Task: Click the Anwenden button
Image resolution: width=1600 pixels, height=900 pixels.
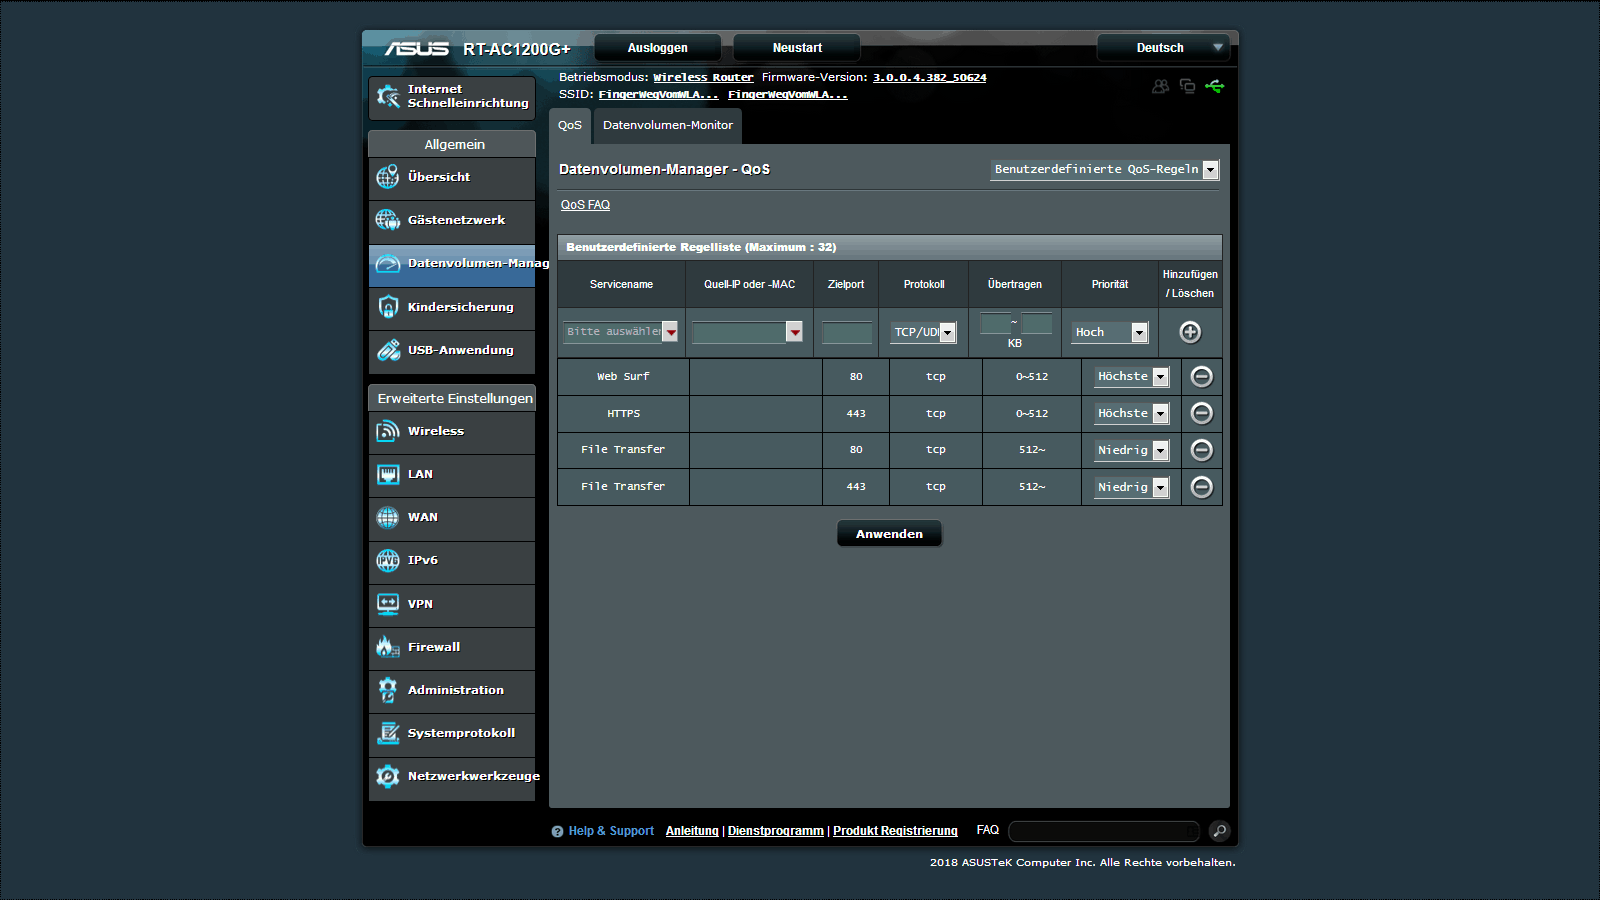Action: [889, 534]
